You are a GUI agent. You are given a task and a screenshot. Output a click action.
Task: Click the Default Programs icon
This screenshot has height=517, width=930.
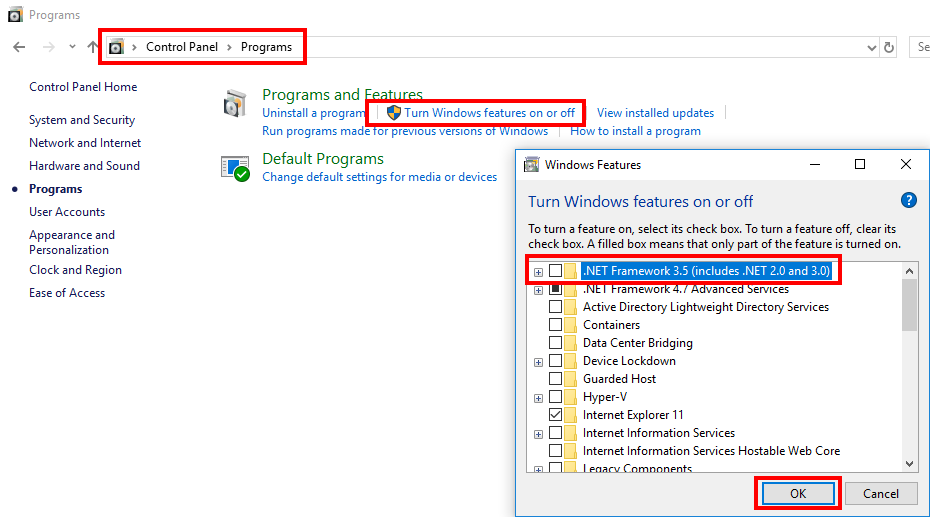click(235, 169)
